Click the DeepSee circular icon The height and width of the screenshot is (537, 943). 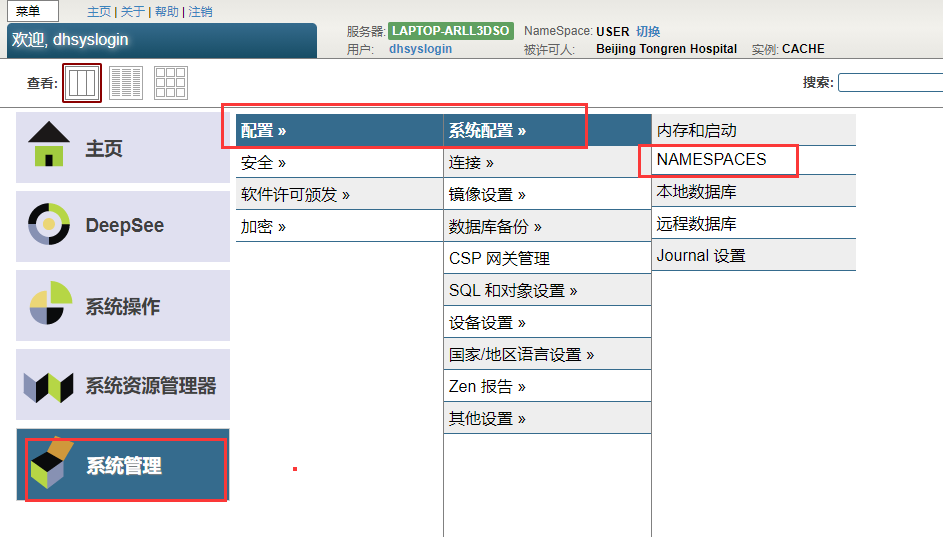pos(49,224)
